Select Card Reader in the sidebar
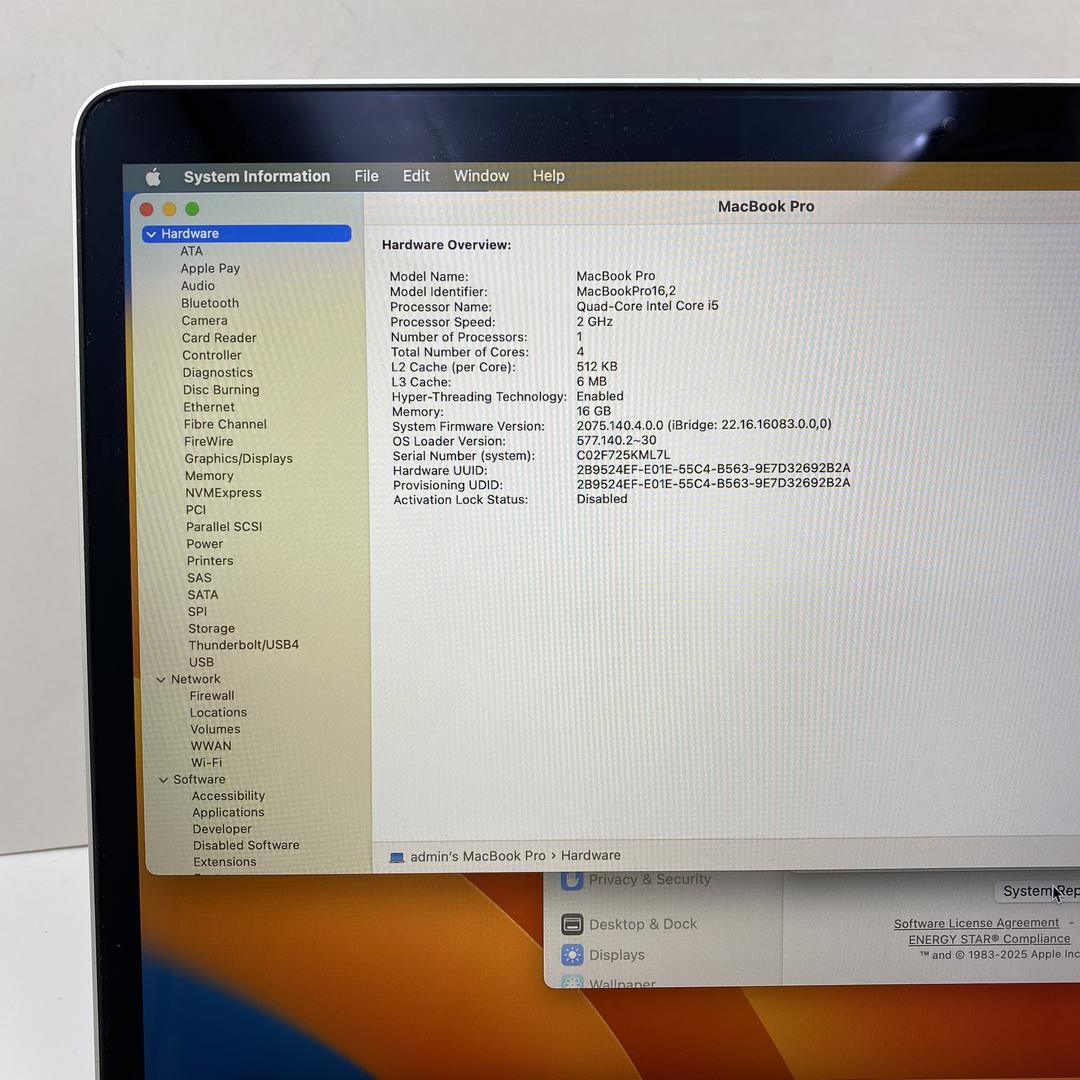Screen dimensions: 1080x1080 (219, 338)
